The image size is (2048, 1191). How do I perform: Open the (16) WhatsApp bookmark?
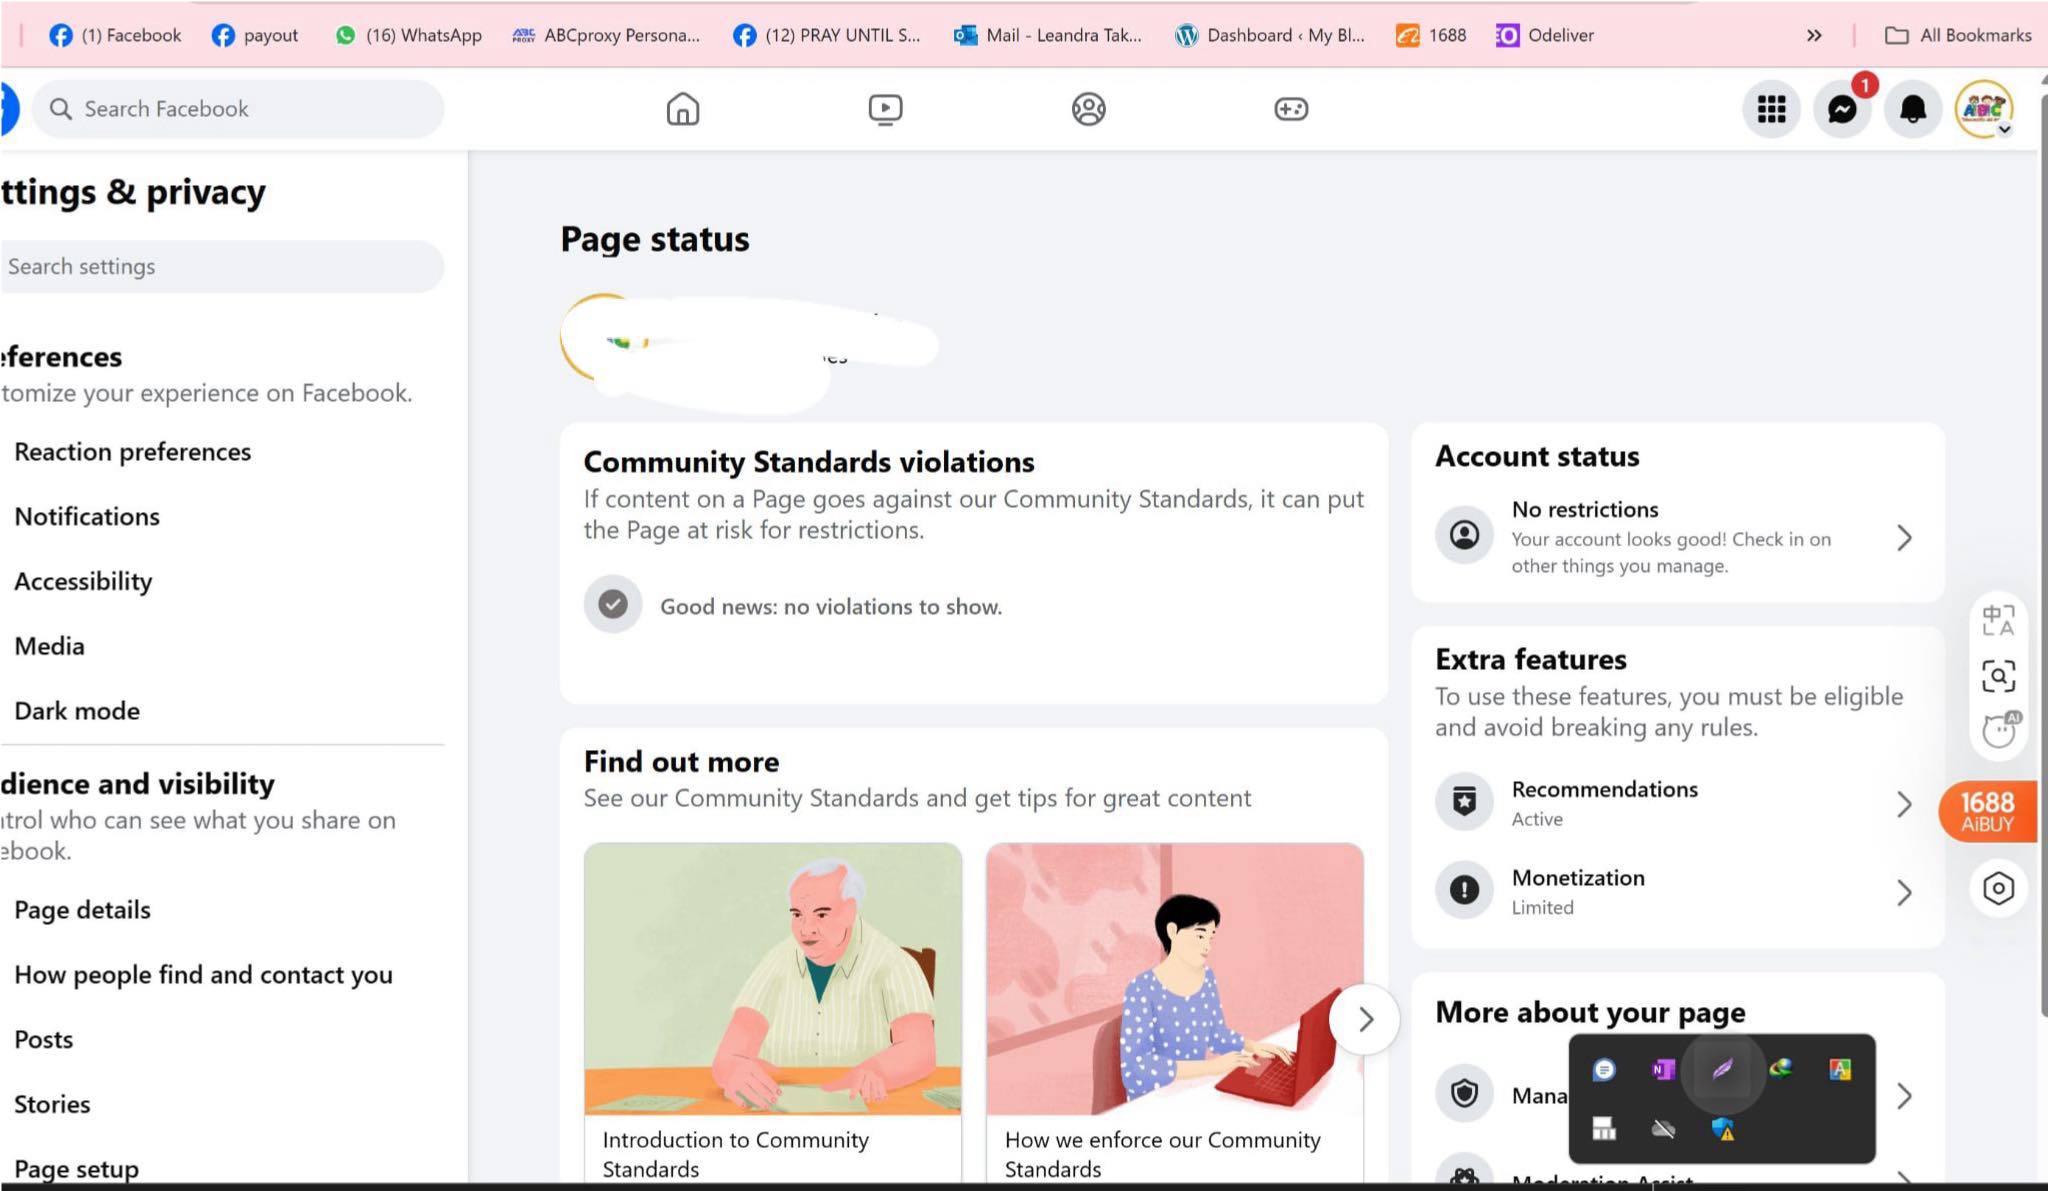point(408,35)
